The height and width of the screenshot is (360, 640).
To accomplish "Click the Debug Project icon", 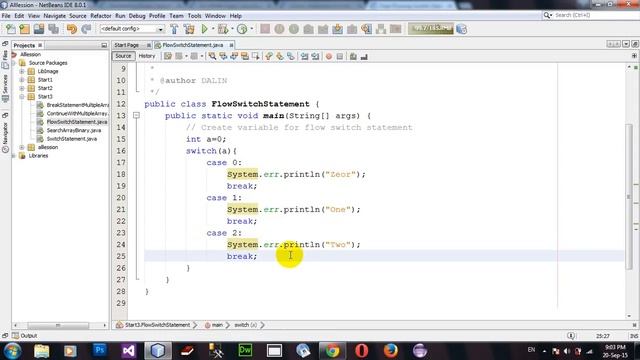I will (x=223, y=29).
